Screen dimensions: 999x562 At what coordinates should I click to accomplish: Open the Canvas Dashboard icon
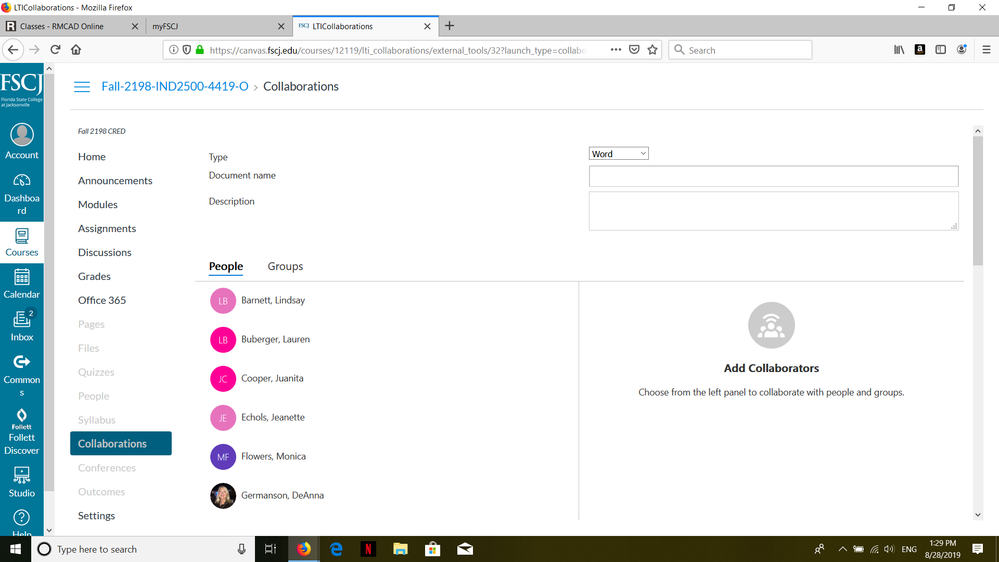coord(21,193)
